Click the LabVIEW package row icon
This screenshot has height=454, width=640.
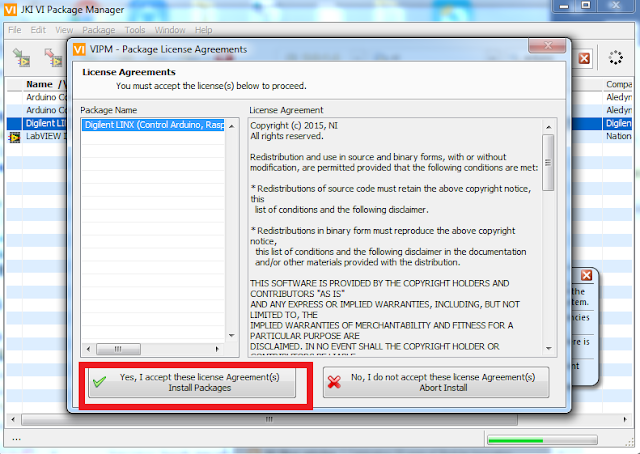click(15, 137)
